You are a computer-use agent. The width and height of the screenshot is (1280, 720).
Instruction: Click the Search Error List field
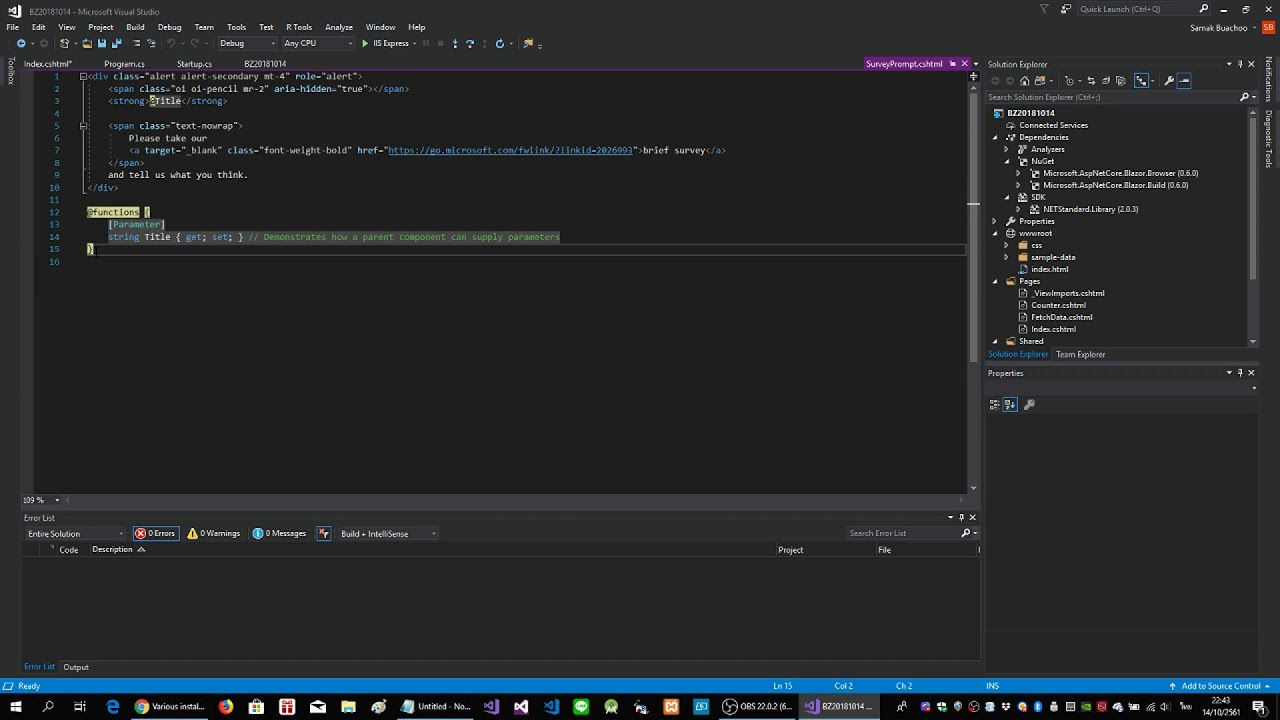pos(903,533)
